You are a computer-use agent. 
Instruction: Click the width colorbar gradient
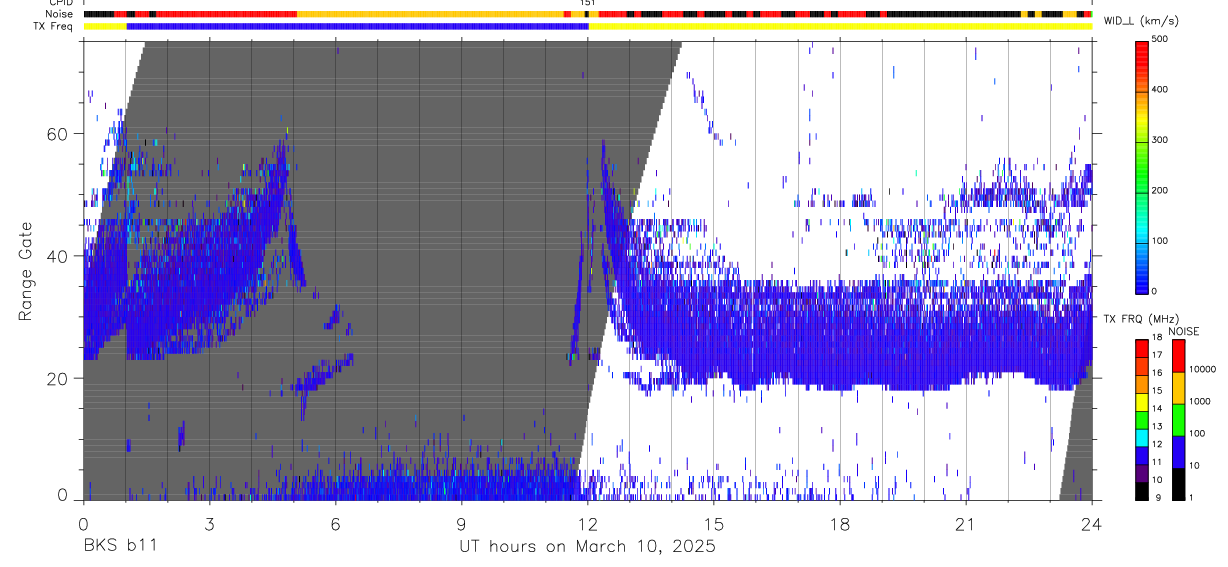click(x=1142, y=166)
